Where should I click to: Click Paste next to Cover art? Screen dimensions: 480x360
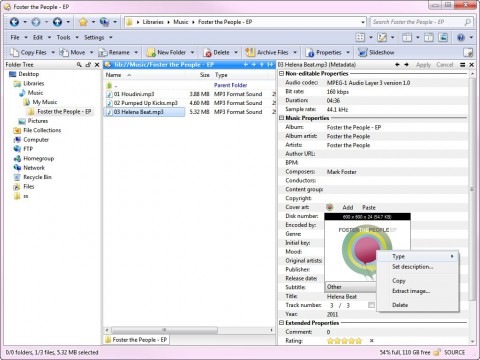[369, 207]
